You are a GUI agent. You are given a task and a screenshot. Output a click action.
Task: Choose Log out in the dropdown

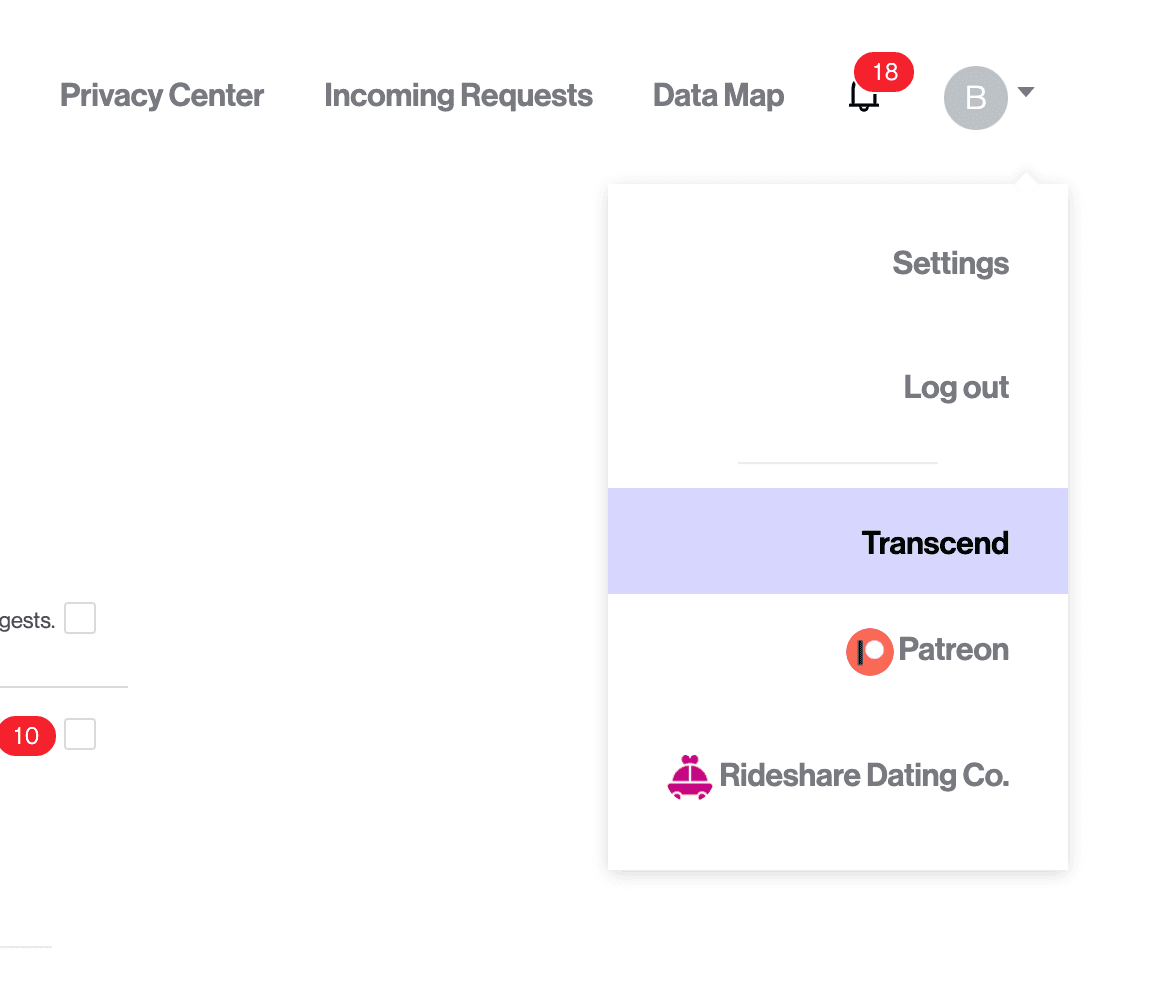[x=956, y=388]
